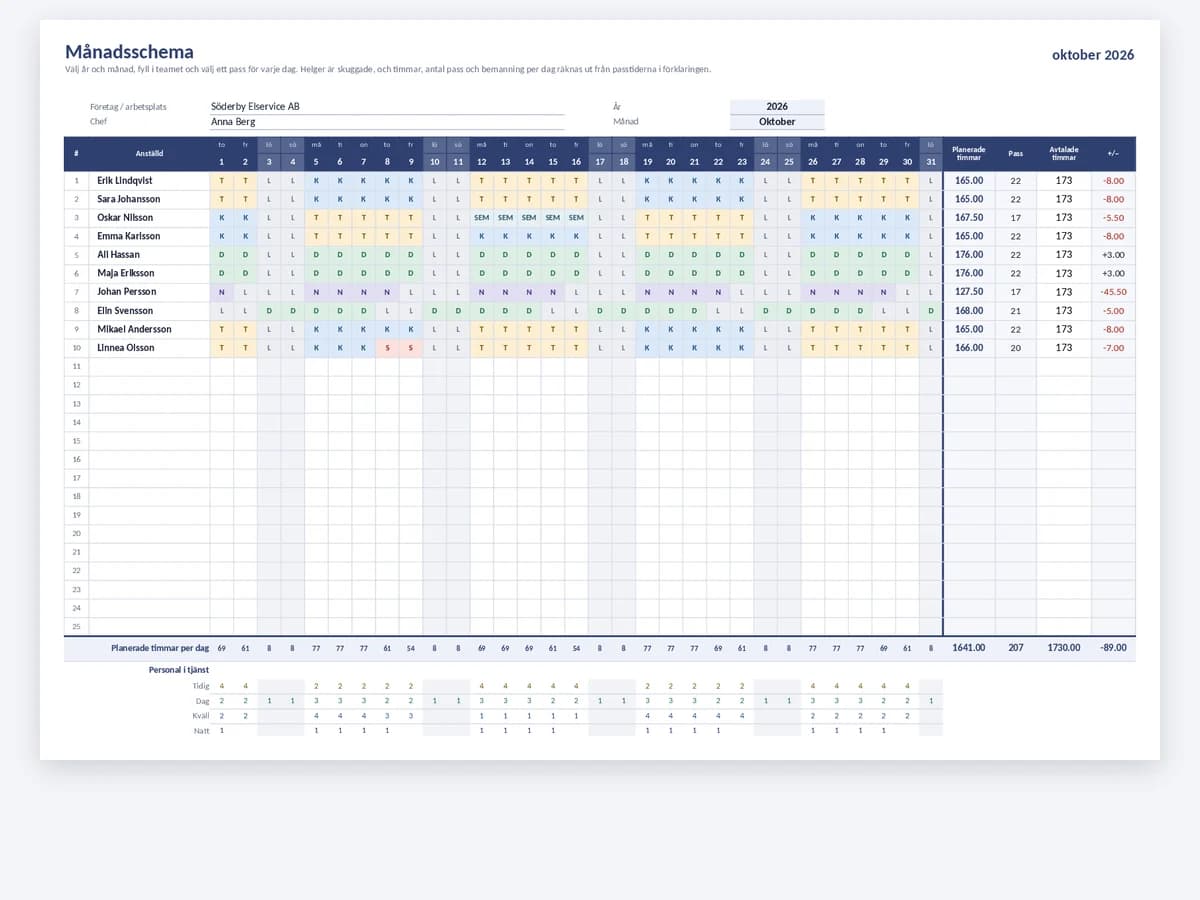
Task: Click the +/- column header
Action: click(x=1113, y=153)
